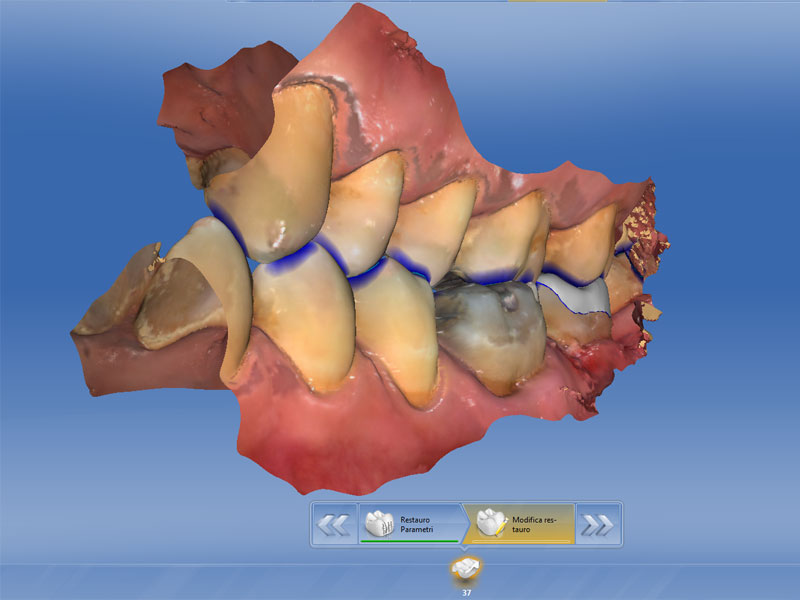This screenshot has width=800, height=600.
Task: Select the tooth 37 restoration icon
Action: pos(465,568)
